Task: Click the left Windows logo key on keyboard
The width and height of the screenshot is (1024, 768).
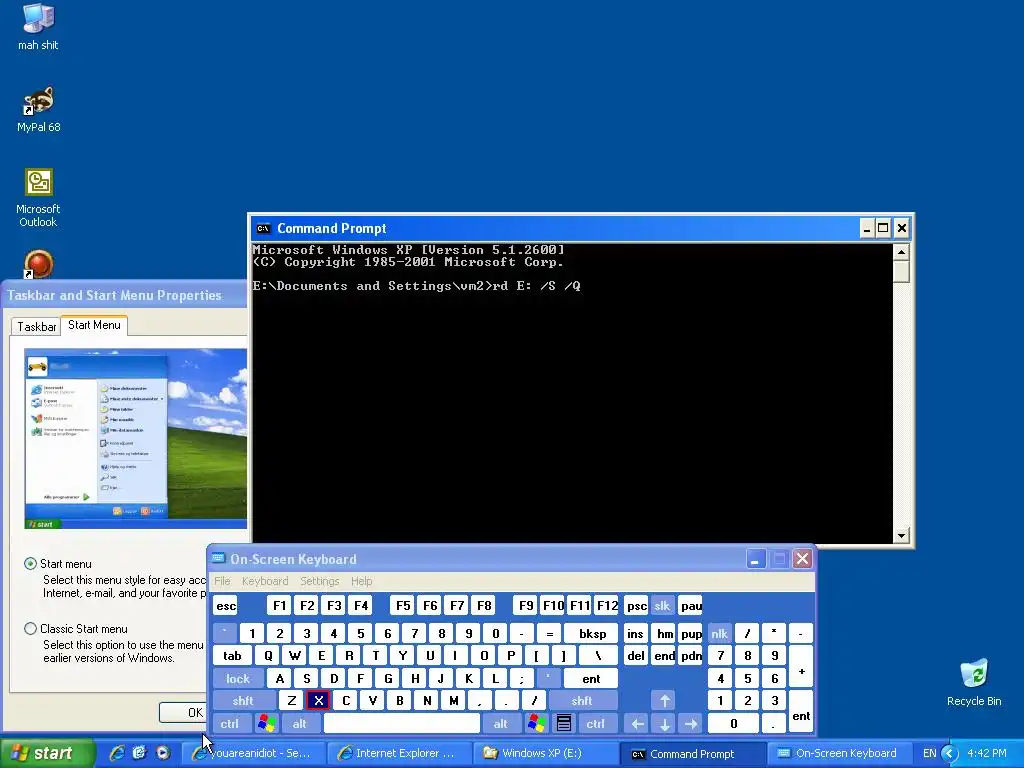Action: click(266, 724)
